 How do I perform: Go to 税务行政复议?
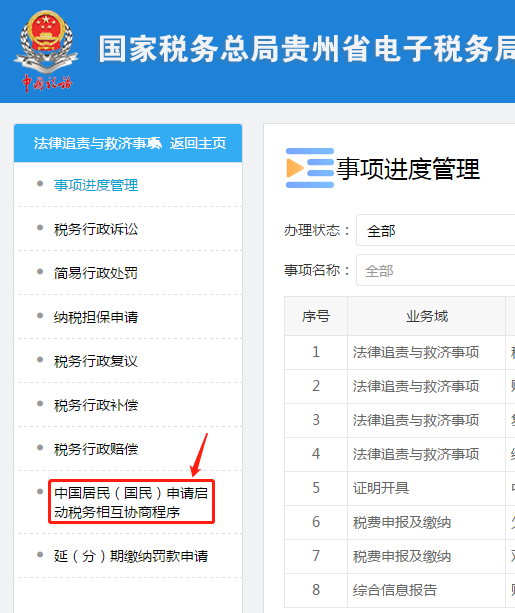tap(96, 361)
